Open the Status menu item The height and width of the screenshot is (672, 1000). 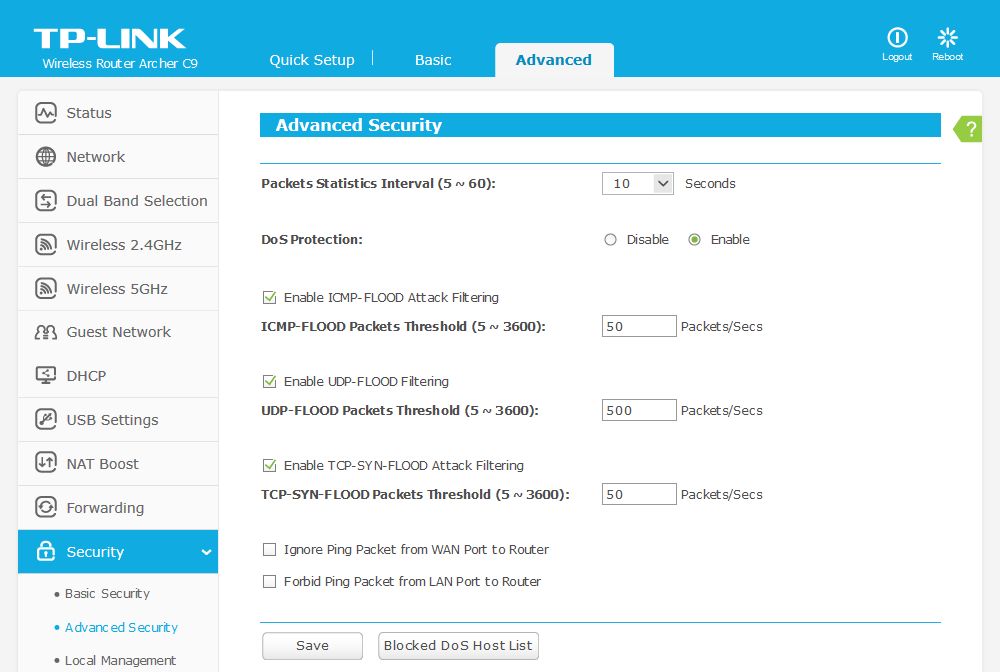click(x=118, y=113)
